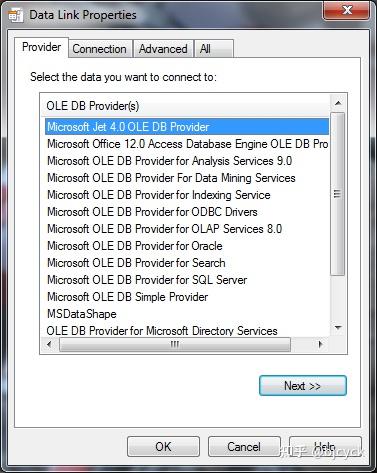Confirm with the OK button

[163, 447]
